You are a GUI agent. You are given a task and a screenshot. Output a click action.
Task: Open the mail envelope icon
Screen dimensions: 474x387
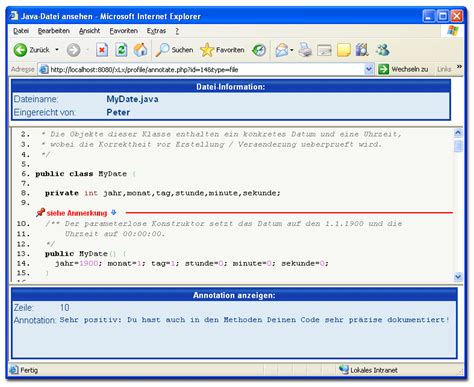tap(282, 50)
